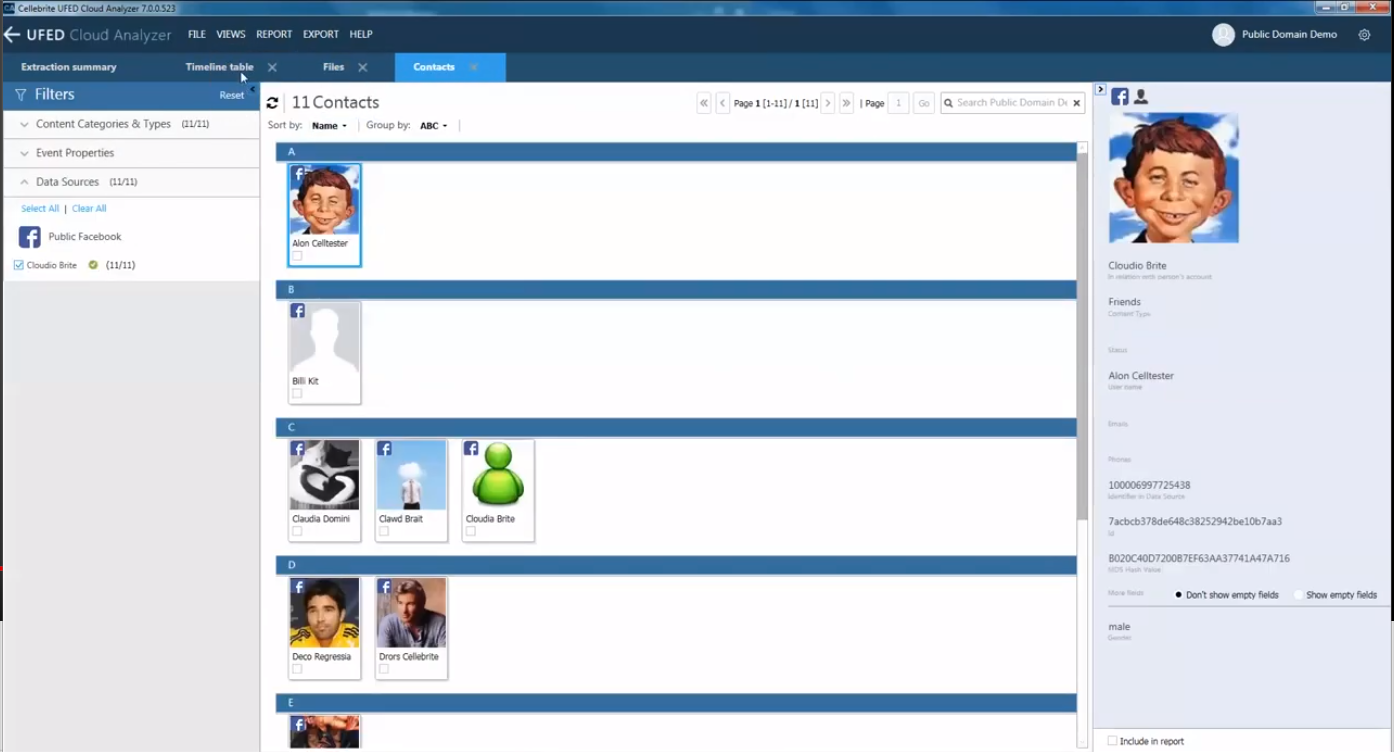This screenshot has width=1394, height=752.
Task: Collapse the details panel with its arrow
Action: [1100, 90]
